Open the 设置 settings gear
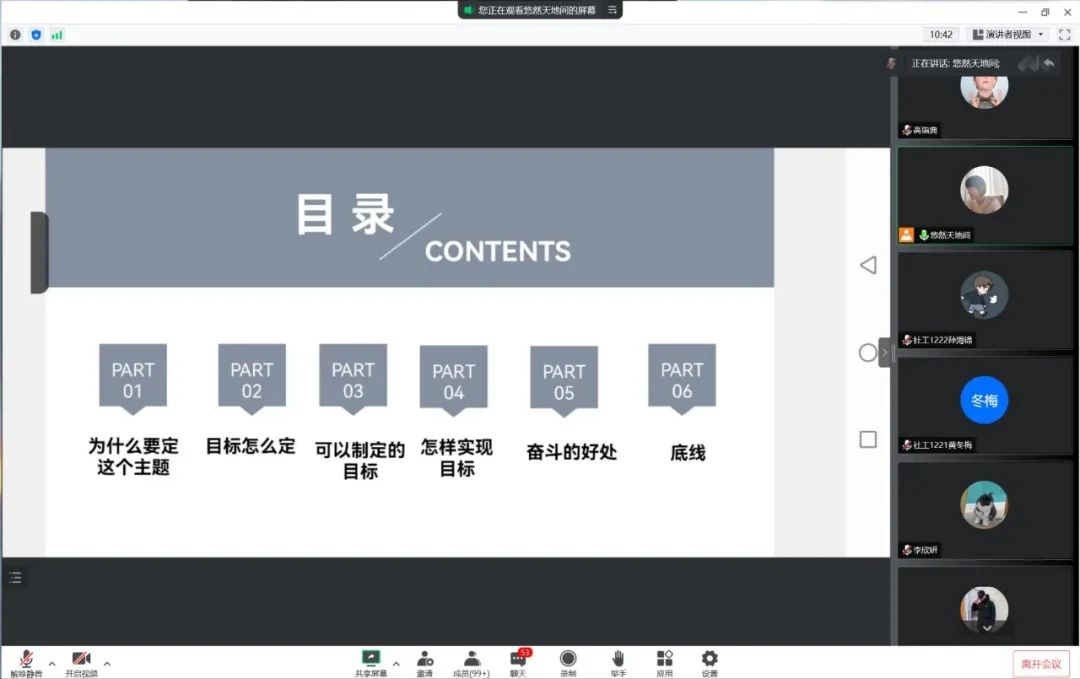Screen dimensions: 1080x679 pyautogui.click(x=709, y=659)
